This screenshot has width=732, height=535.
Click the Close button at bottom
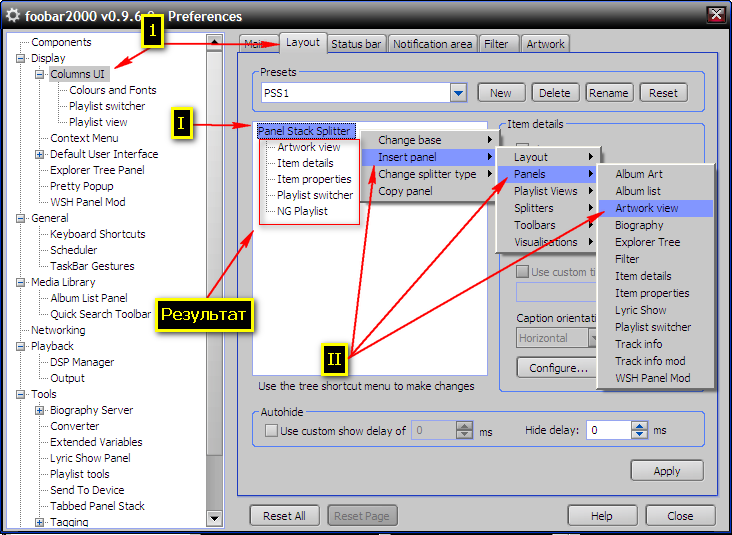click(680, 516)
